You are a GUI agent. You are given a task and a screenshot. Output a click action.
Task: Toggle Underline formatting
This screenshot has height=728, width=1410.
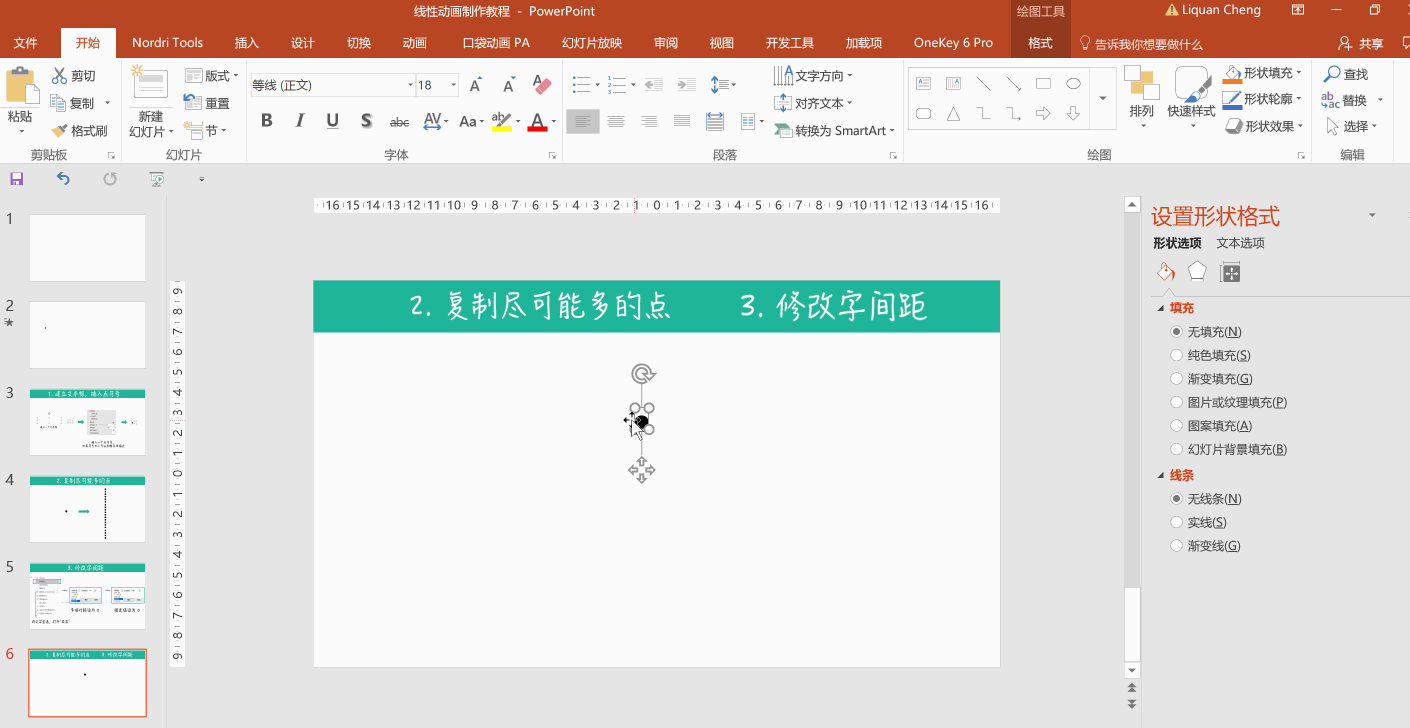tap(332, 121)
